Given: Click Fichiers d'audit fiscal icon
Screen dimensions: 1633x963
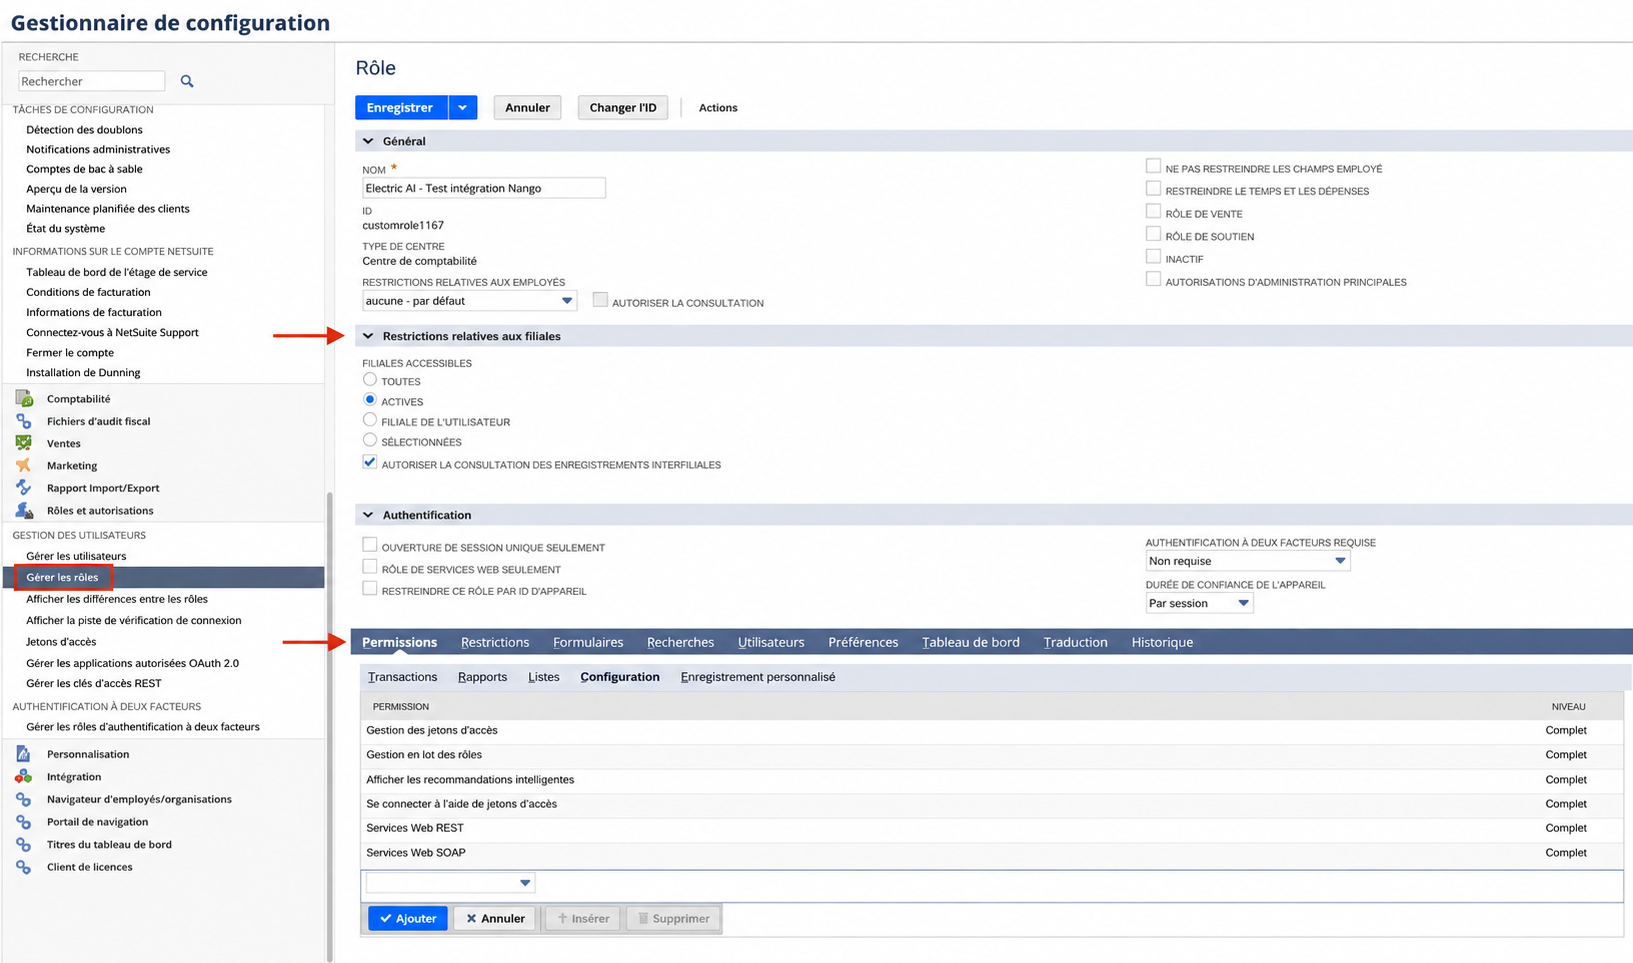Looking at the screenshot, I should coord(24,421).
